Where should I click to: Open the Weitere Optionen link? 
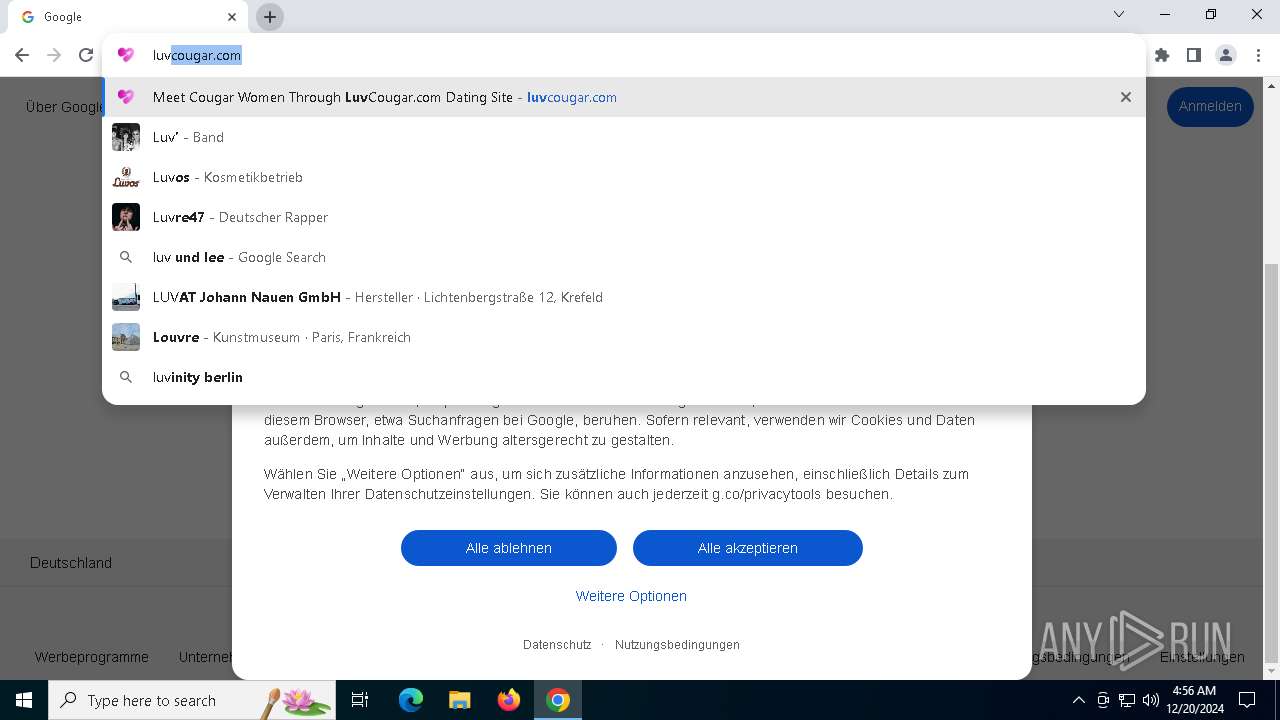tap(631, 596)
